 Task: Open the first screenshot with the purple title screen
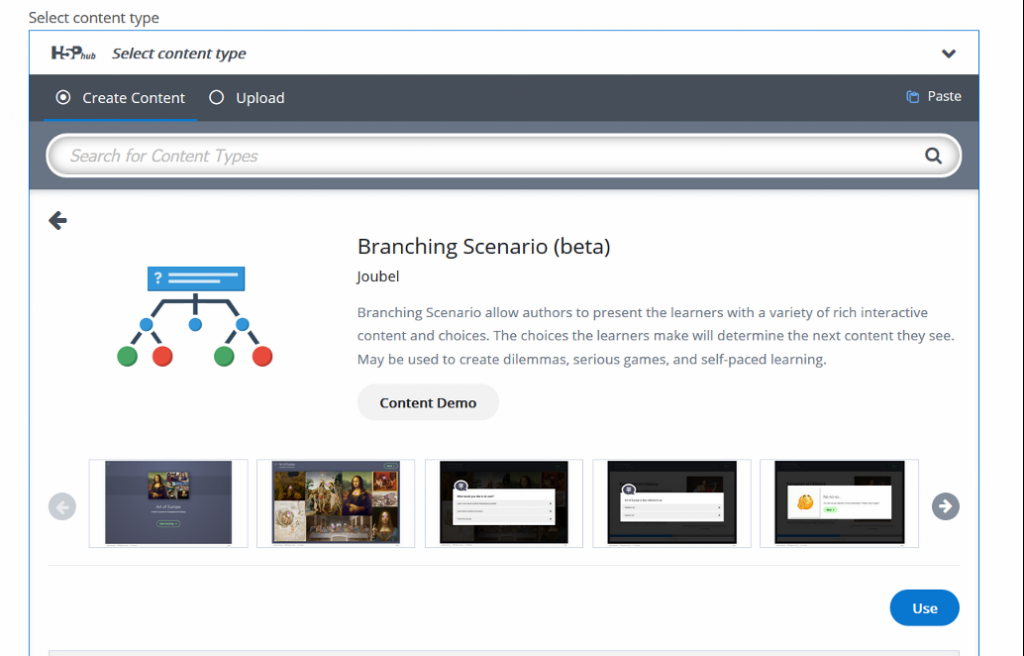coord(168,503)
